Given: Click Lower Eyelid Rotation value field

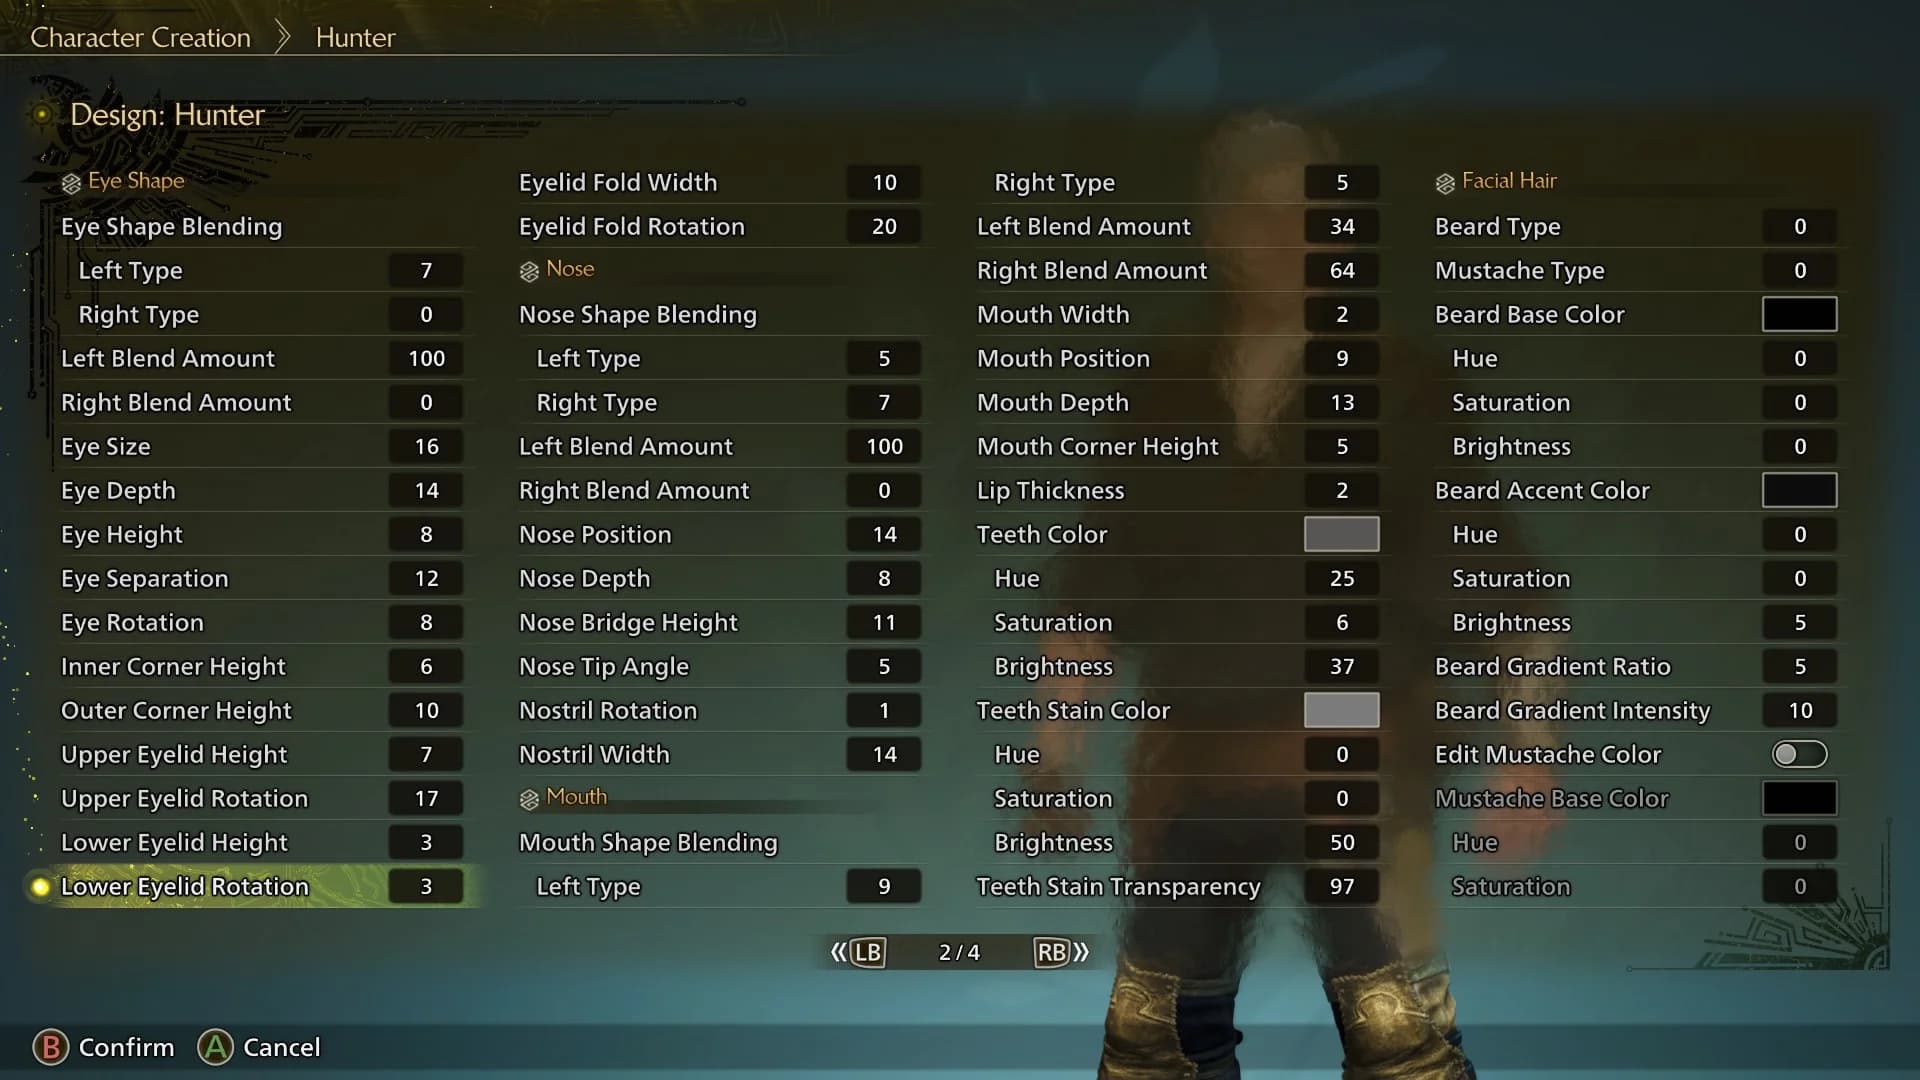Looking at the screenshot, I should pyautogui.click(x=426, y=885).
